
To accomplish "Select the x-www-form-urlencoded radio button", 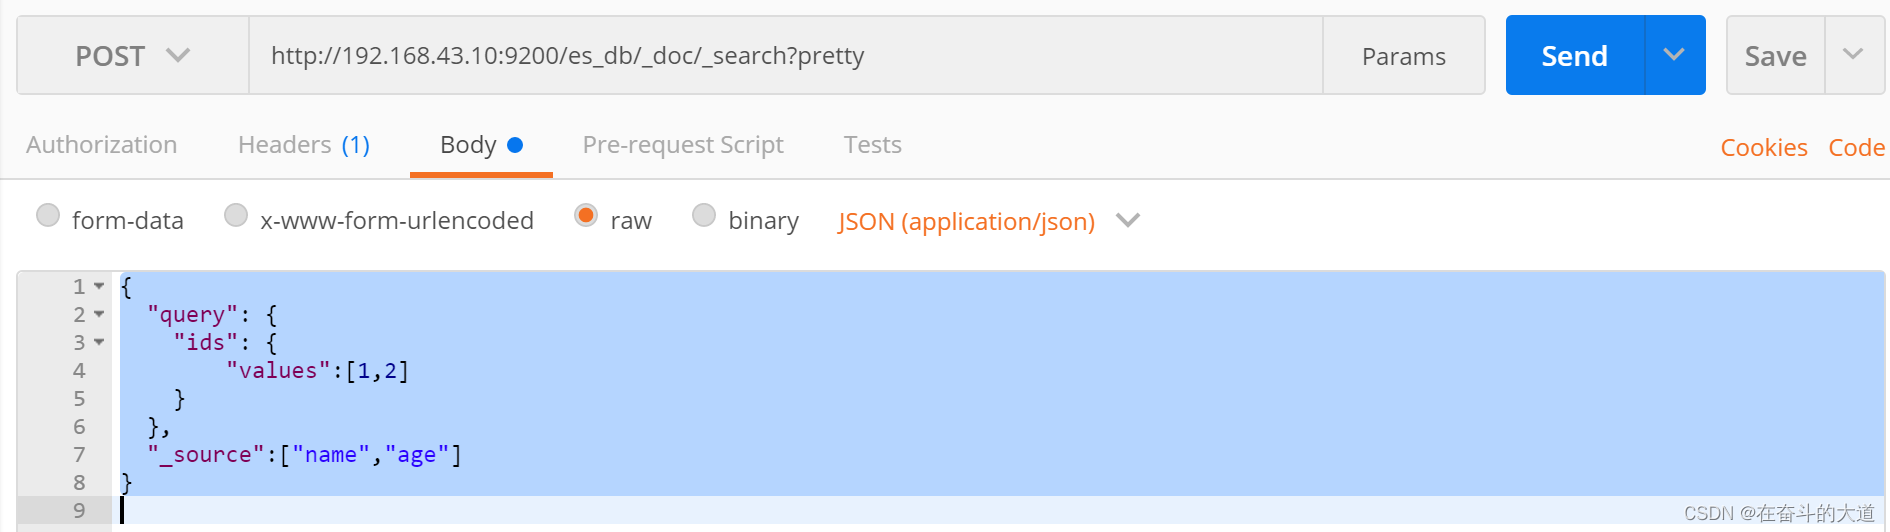I will [x=236, y=215].
